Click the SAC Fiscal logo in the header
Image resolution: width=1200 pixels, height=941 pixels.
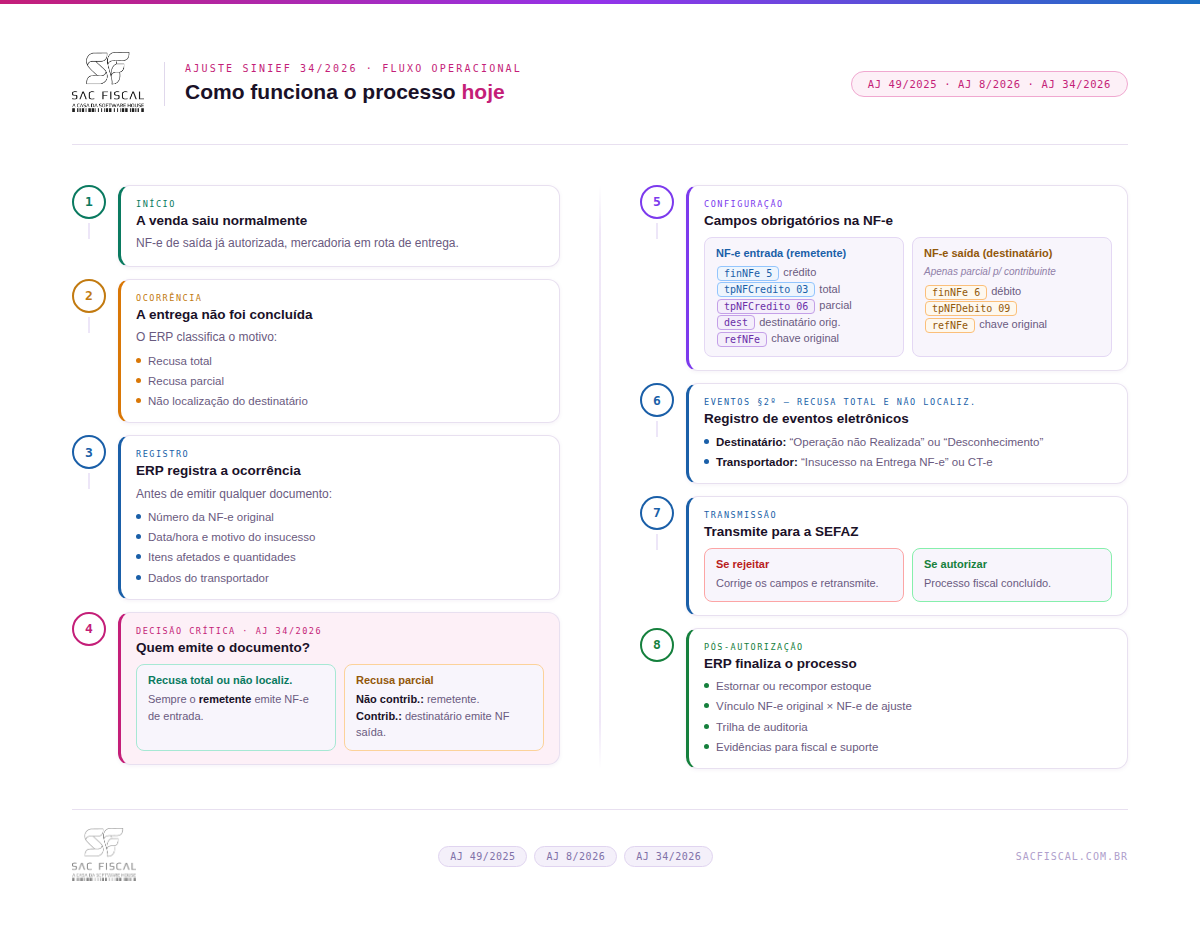pyautogui.click(x=108, y=82)
